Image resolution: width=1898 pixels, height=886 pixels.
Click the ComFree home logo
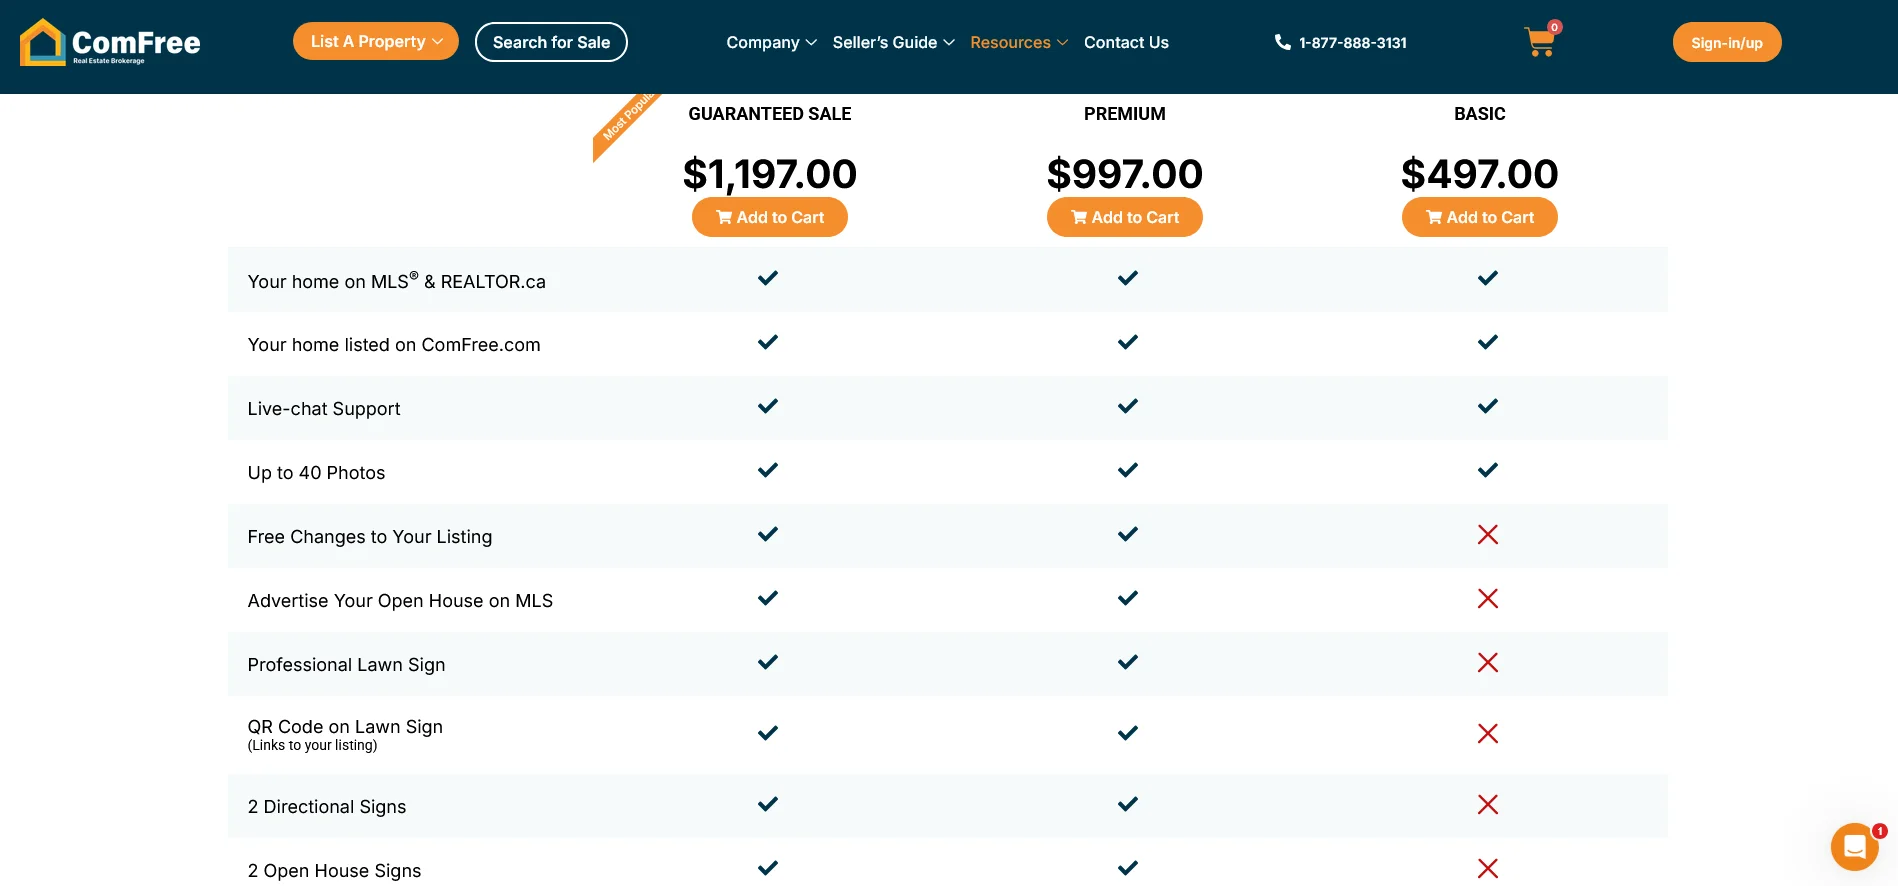coord(110,42)
